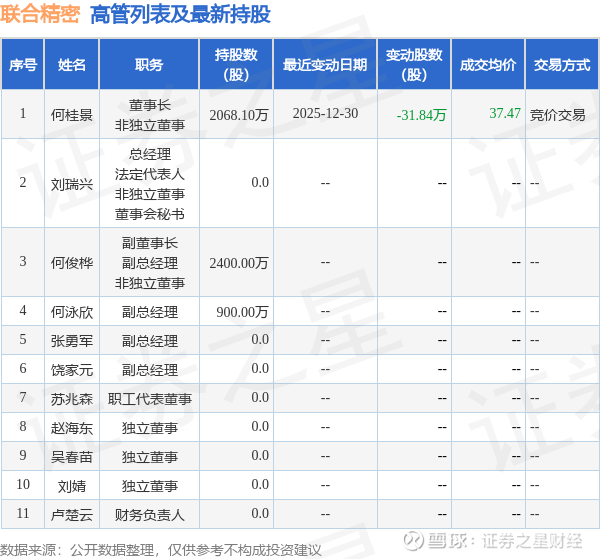This screenshot has height=559, width=600.
Task: Select executive name 何桂景
Action: pyautogui.click(x=72, y=115)
